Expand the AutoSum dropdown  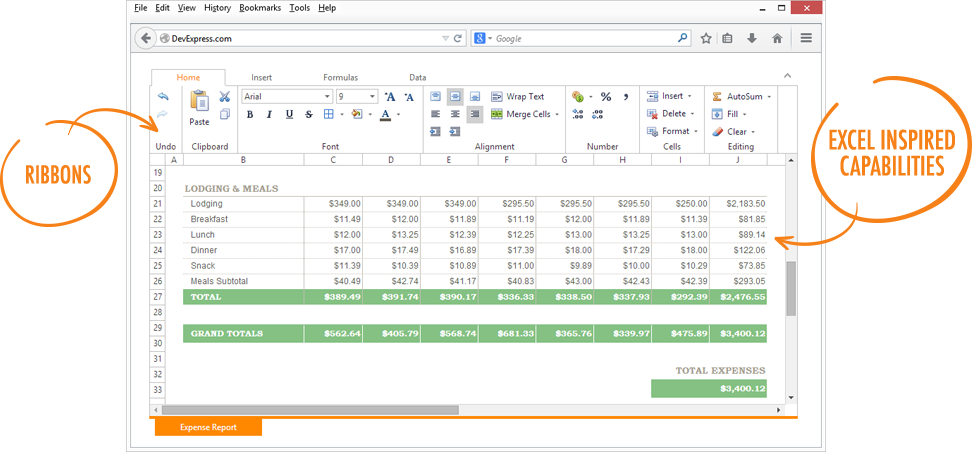(x=769, y=97)
